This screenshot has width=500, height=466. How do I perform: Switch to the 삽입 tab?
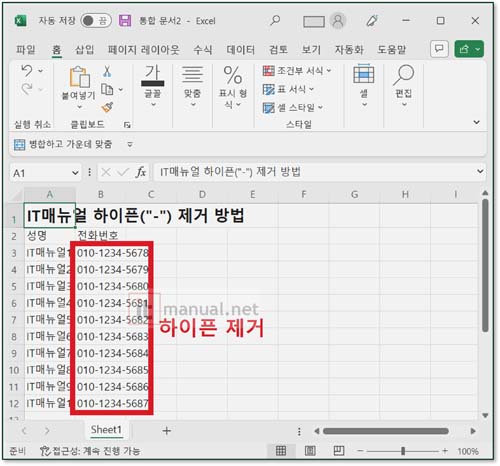click(x=84, y=50)
